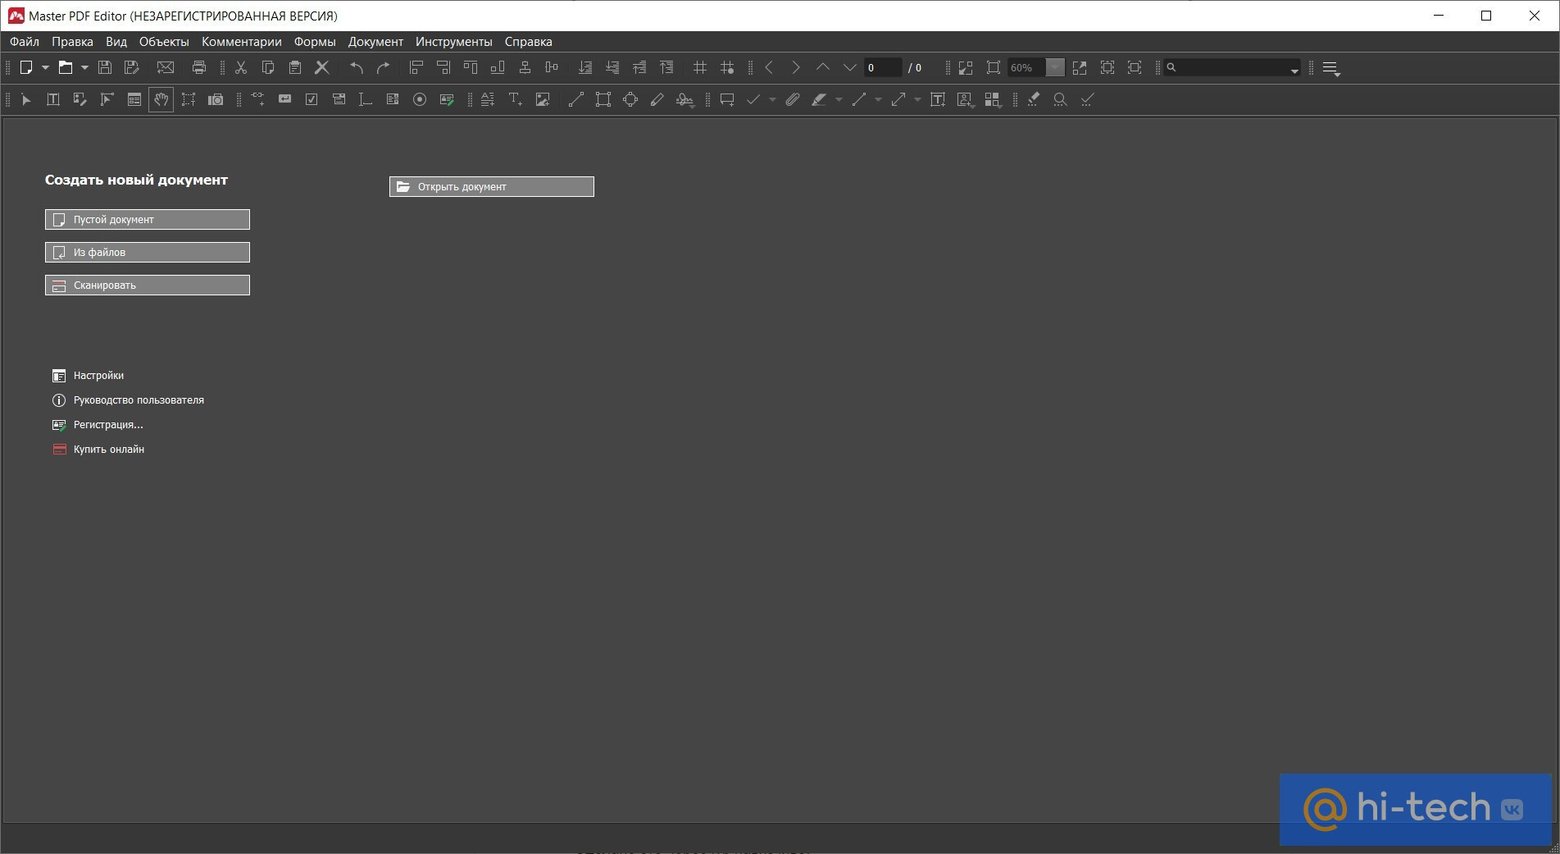Viewport: 1560px width, 854px height.
Task: Select the insert image tool
Action: (x=542, y=100)
